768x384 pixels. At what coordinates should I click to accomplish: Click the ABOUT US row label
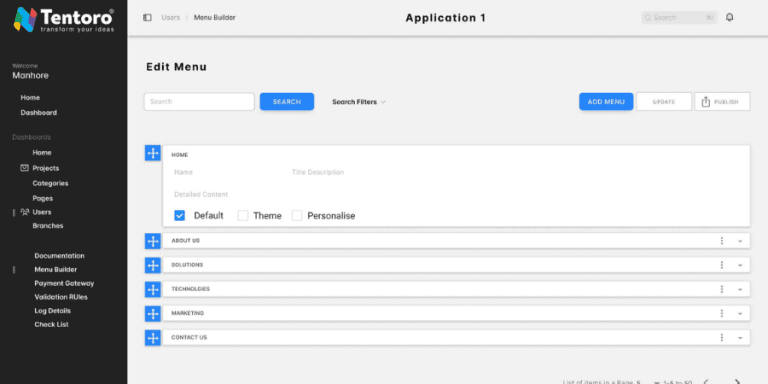(185, 240)
